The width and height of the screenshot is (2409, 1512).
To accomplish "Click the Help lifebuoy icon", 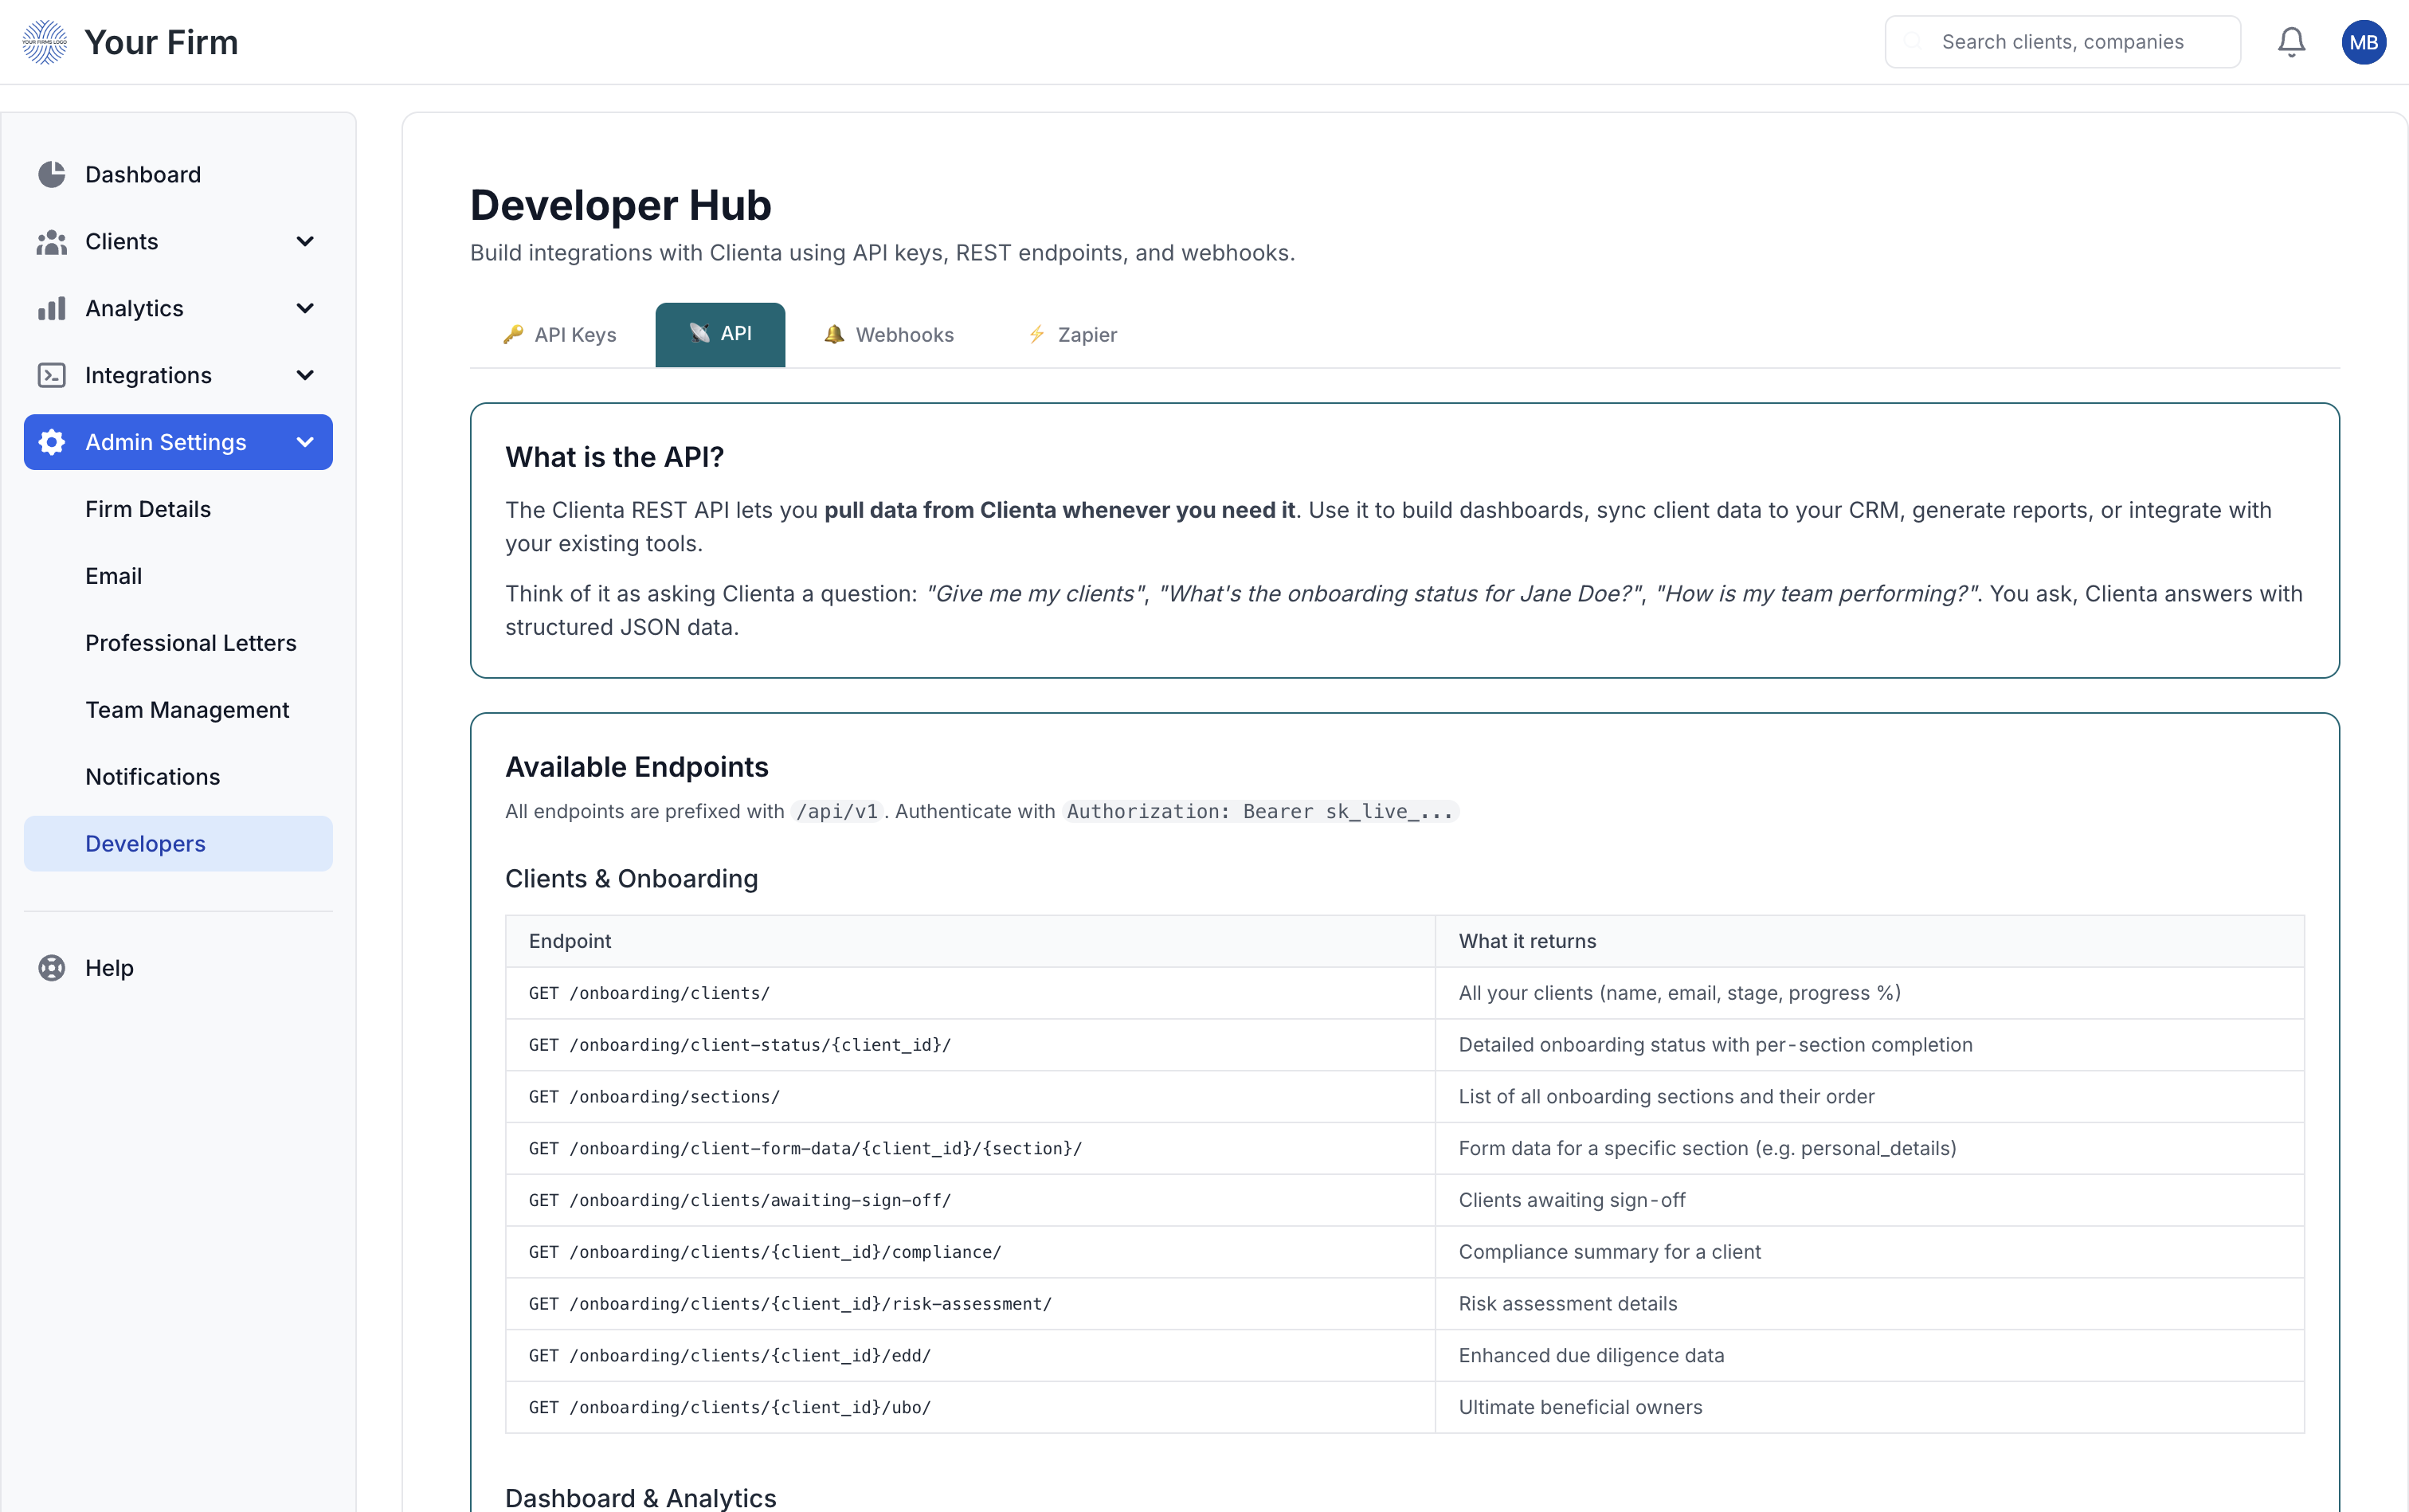I will click(52, 968).
